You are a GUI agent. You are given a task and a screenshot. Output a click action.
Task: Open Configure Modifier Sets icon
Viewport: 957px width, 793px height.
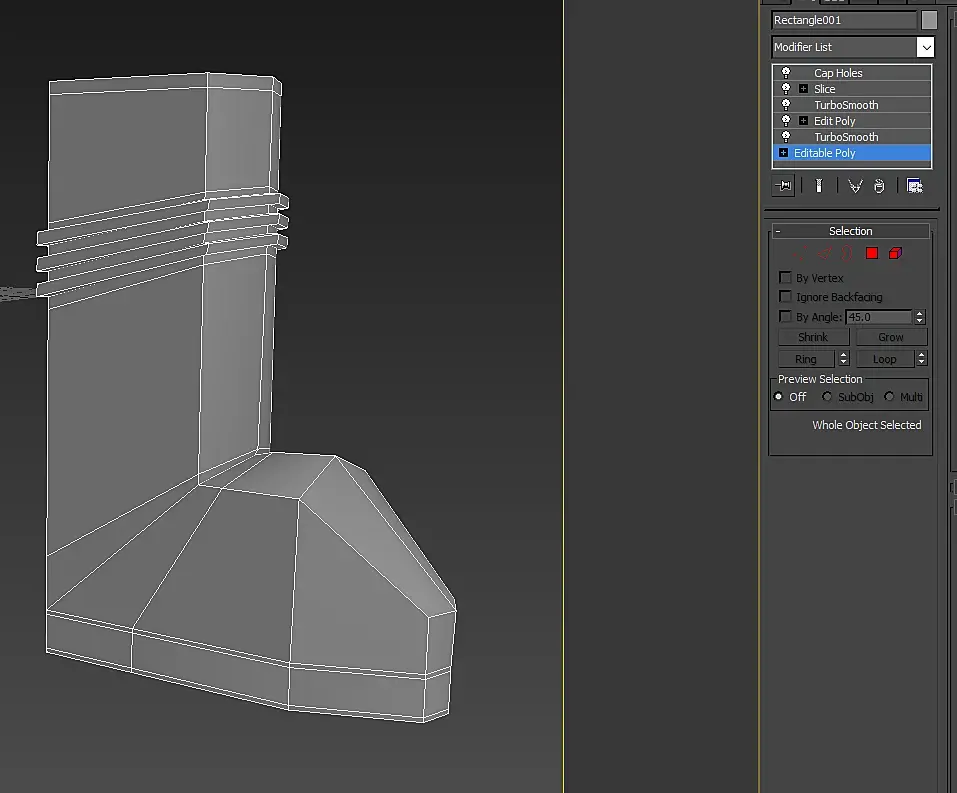point(914,186)
